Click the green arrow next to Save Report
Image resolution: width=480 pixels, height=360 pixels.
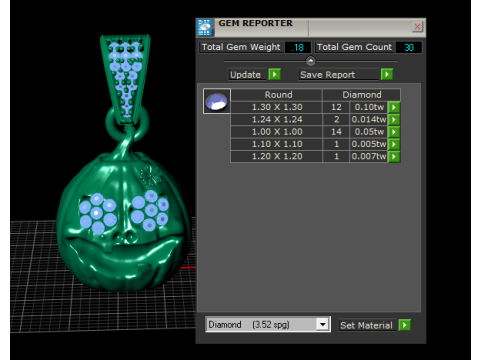coord(387,74)
